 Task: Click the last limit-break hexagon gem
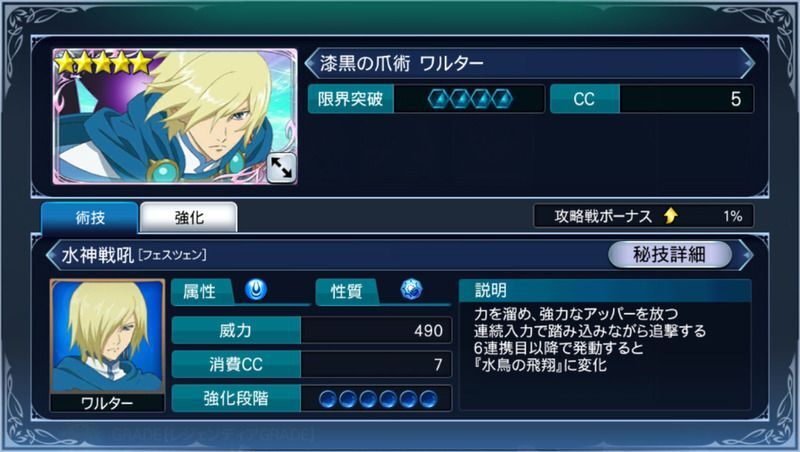tap(502, 98)
